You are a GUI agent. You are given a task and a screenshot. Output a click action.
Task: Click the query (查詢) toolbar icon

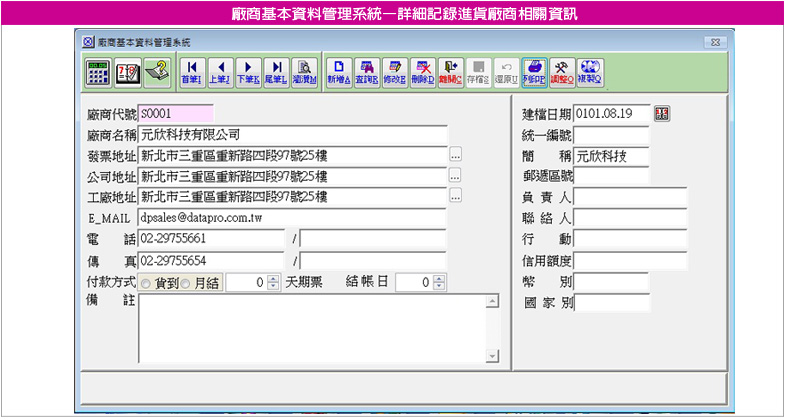[367, 71]
